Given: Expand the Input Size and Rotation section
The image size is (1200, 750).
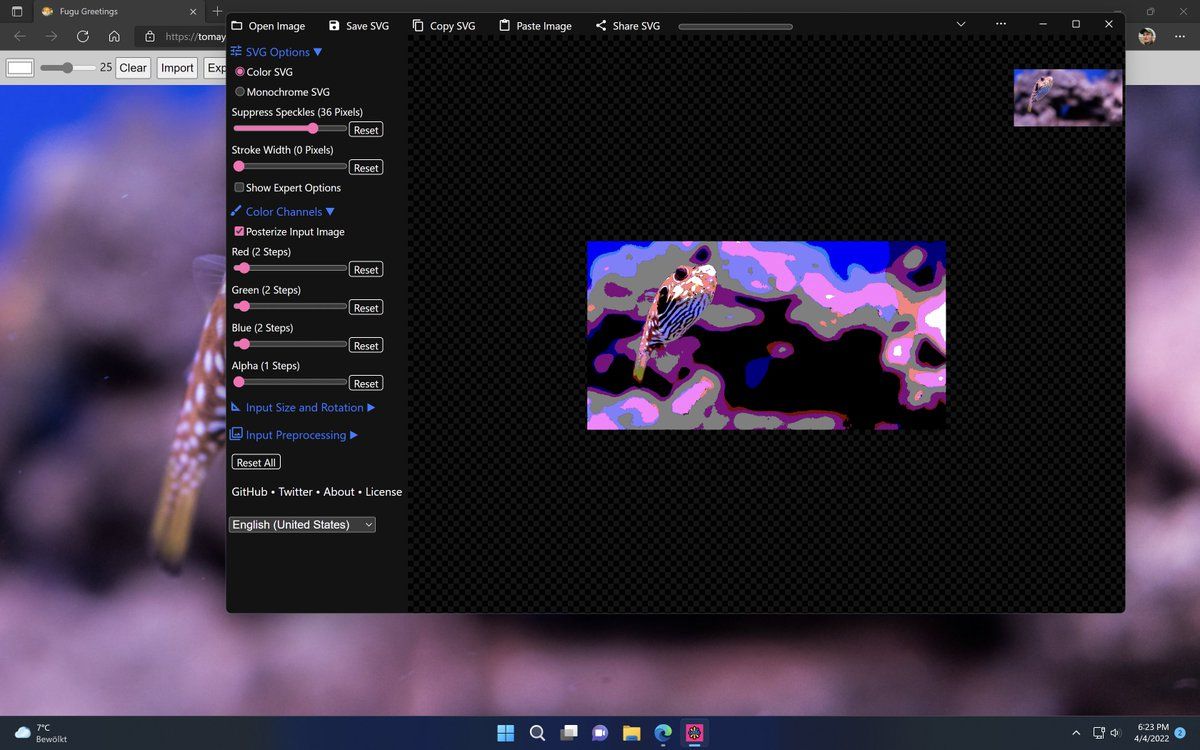Looking at the screenshot, I should coord(303,408).
